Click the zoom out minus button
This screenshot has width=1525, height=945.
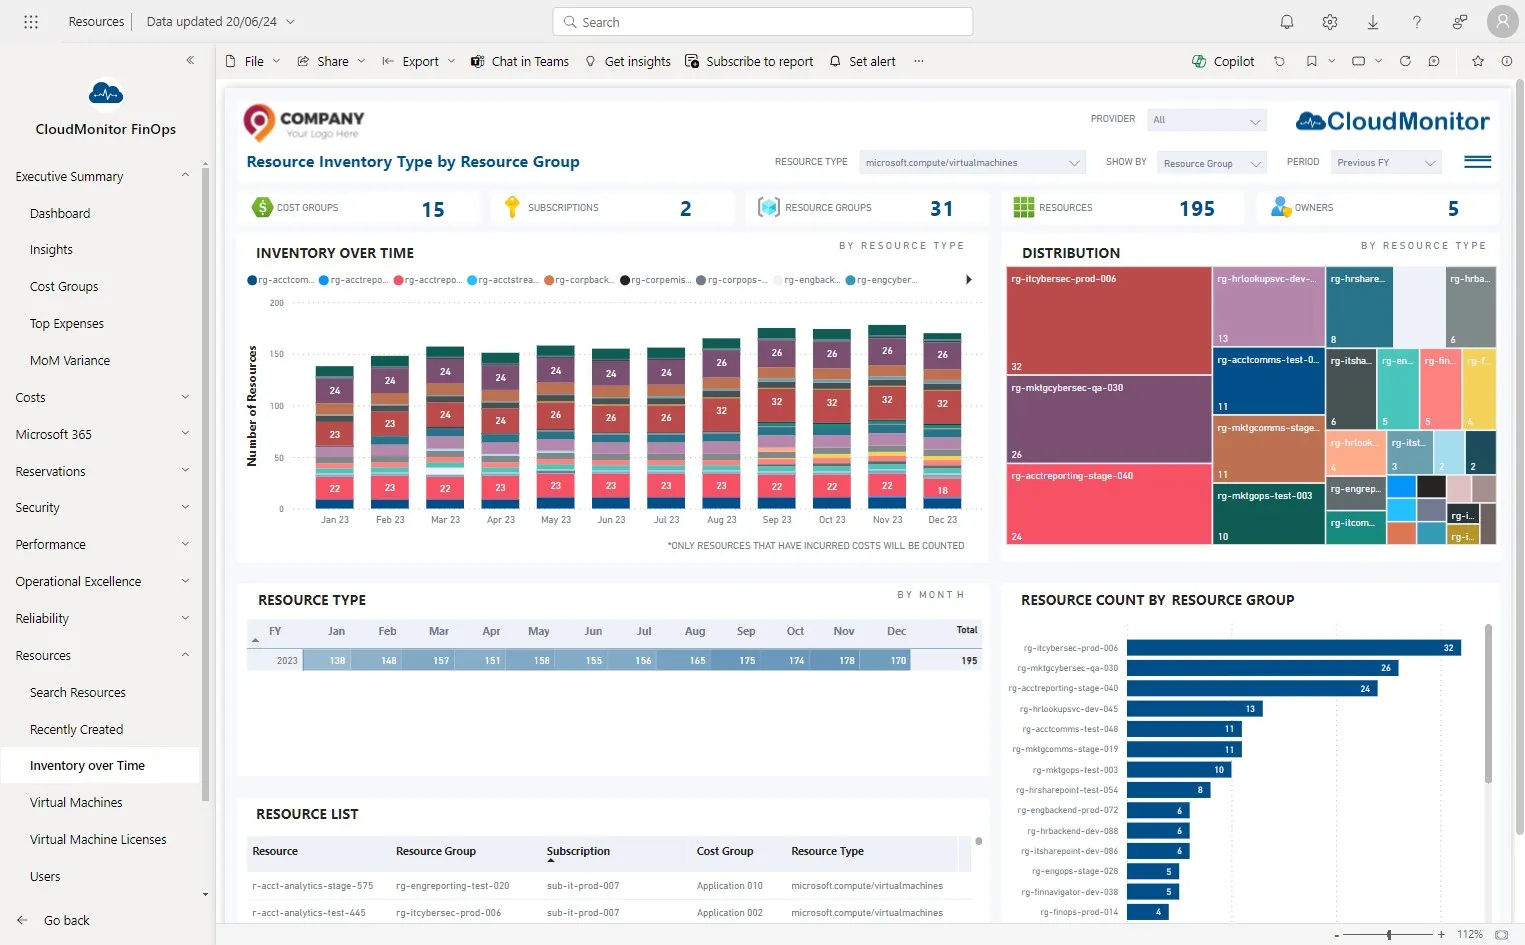click(x=1337, y=934)
